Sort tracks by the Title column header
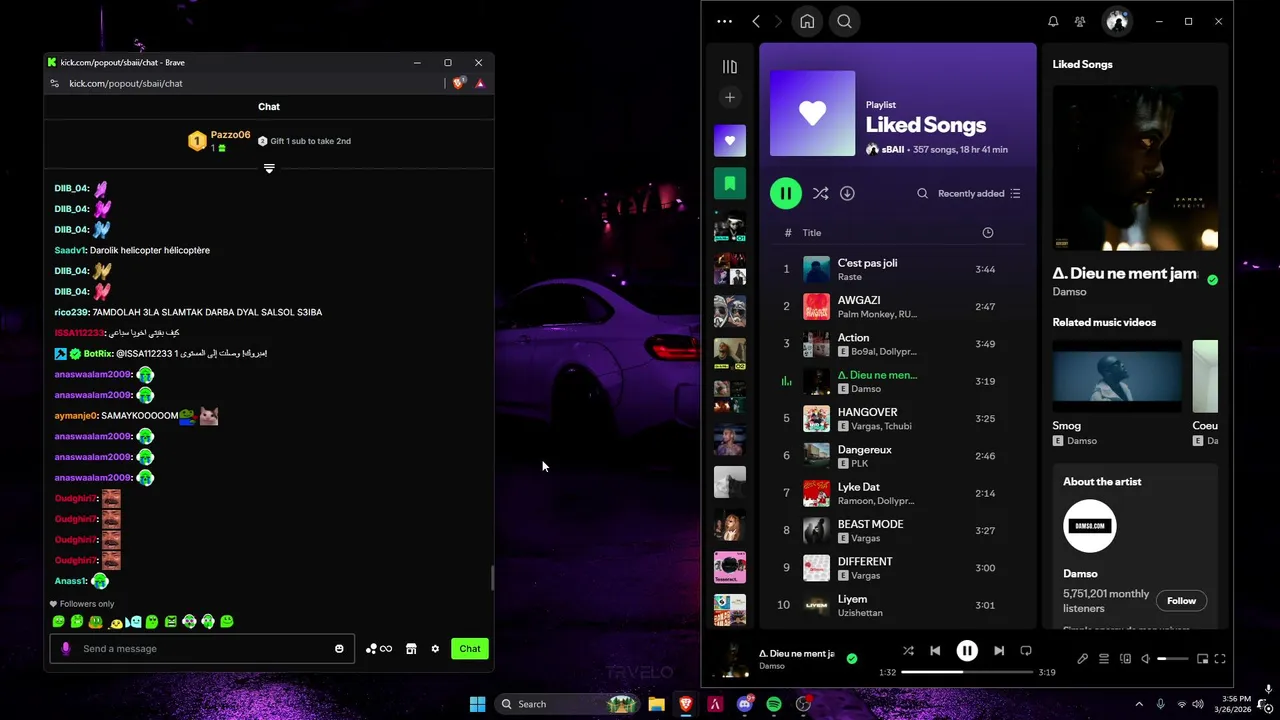This screenshot has width=1280, height=720. [x=812, y=232]
